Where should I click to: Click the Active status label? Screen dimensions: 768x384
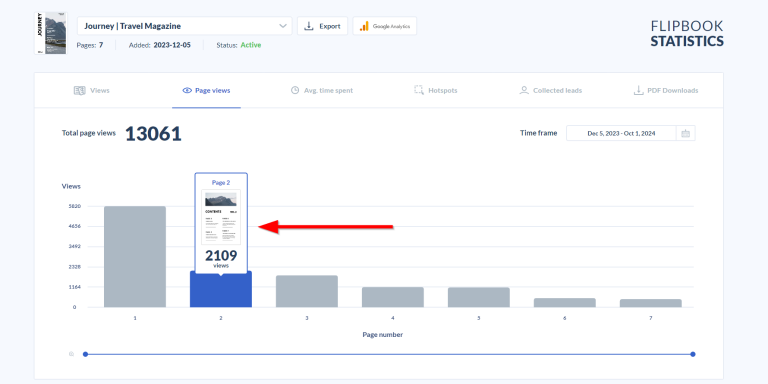pyautogui.click(x=251, y=45)
